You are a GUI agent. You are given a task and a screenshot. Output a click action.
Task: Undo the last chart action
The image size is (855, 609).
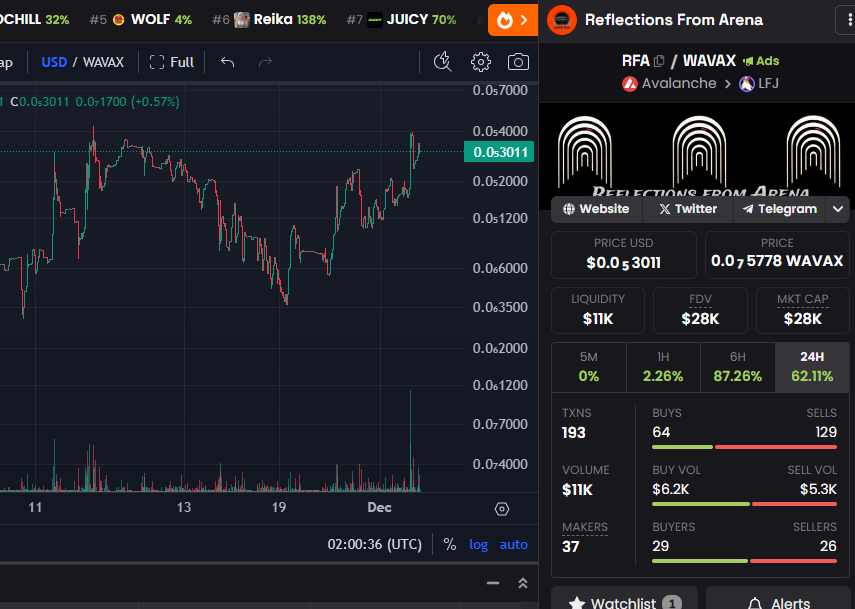tap(228, 62)
